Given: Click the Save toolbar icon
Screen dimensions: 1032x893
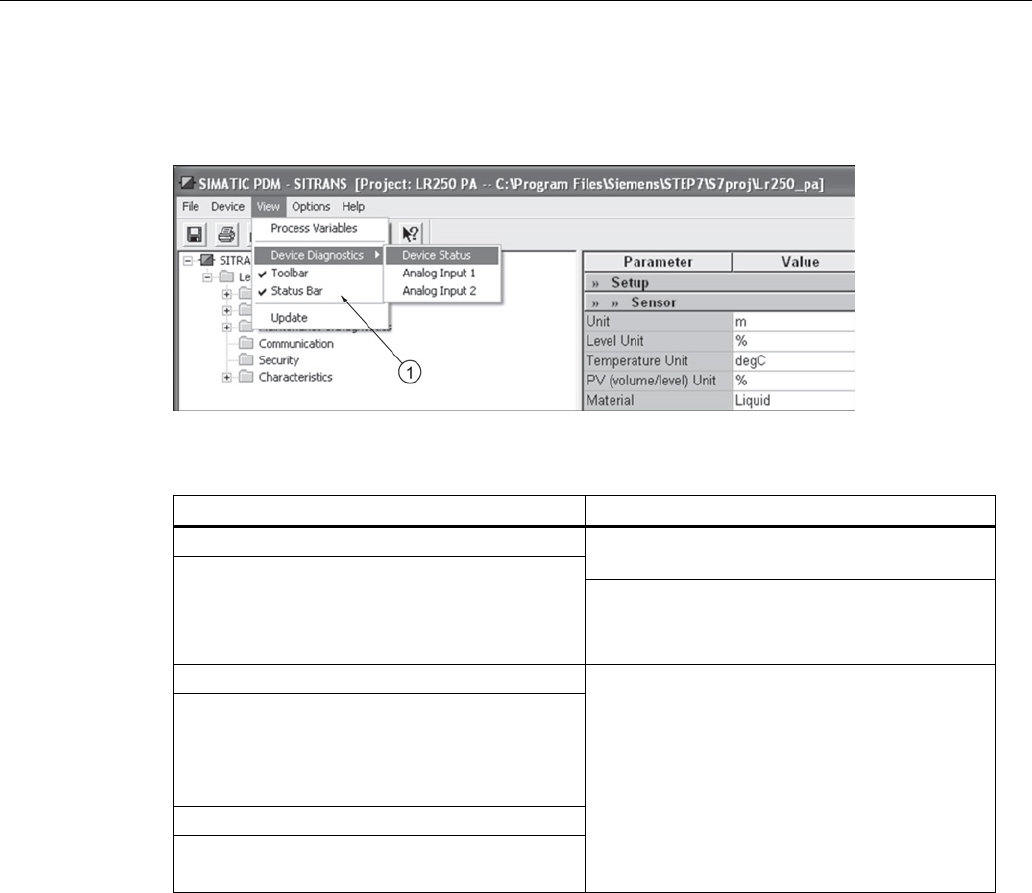Looking at the screenshot, I should click(x=194, y=234).
